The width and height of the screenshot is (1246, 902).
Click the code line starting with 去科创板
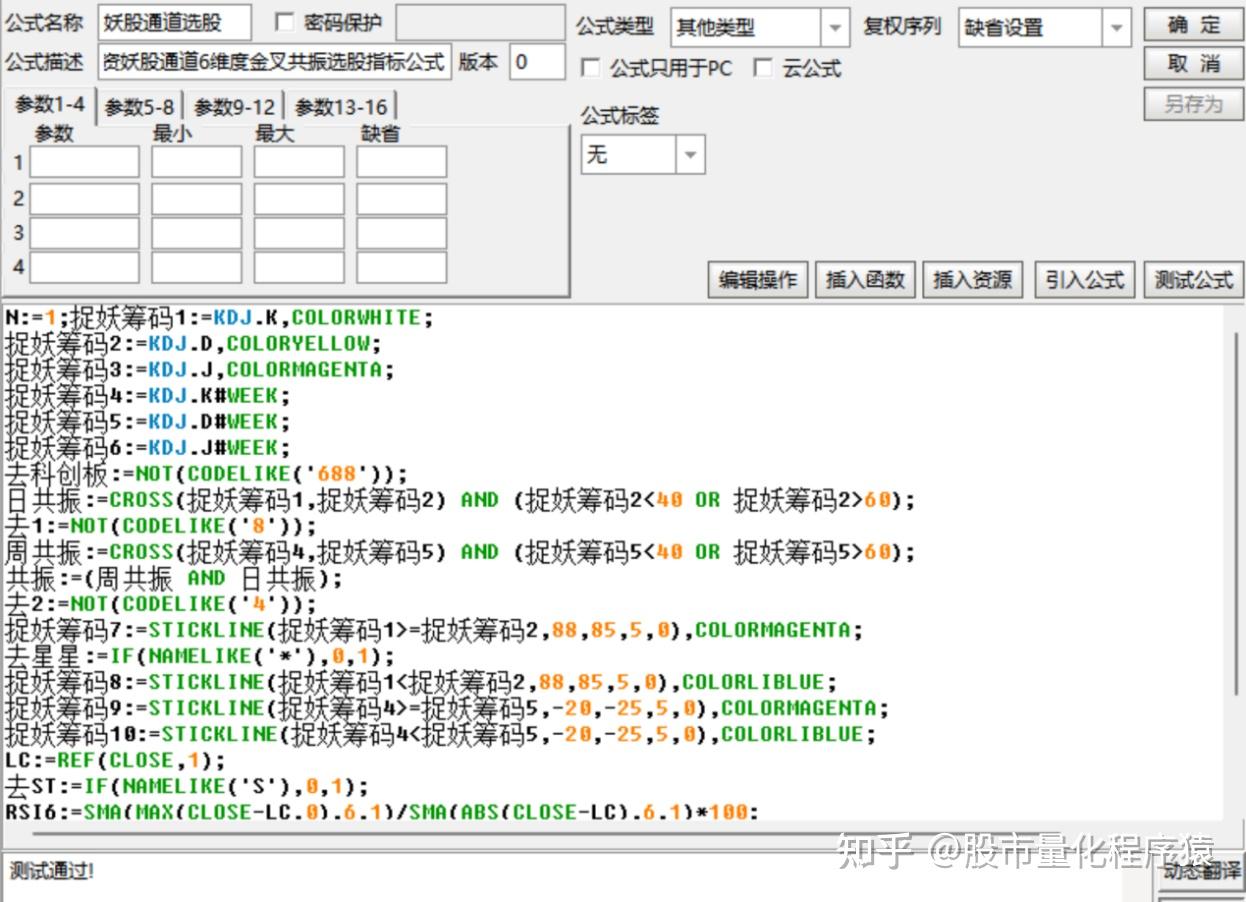coord(207,473)
